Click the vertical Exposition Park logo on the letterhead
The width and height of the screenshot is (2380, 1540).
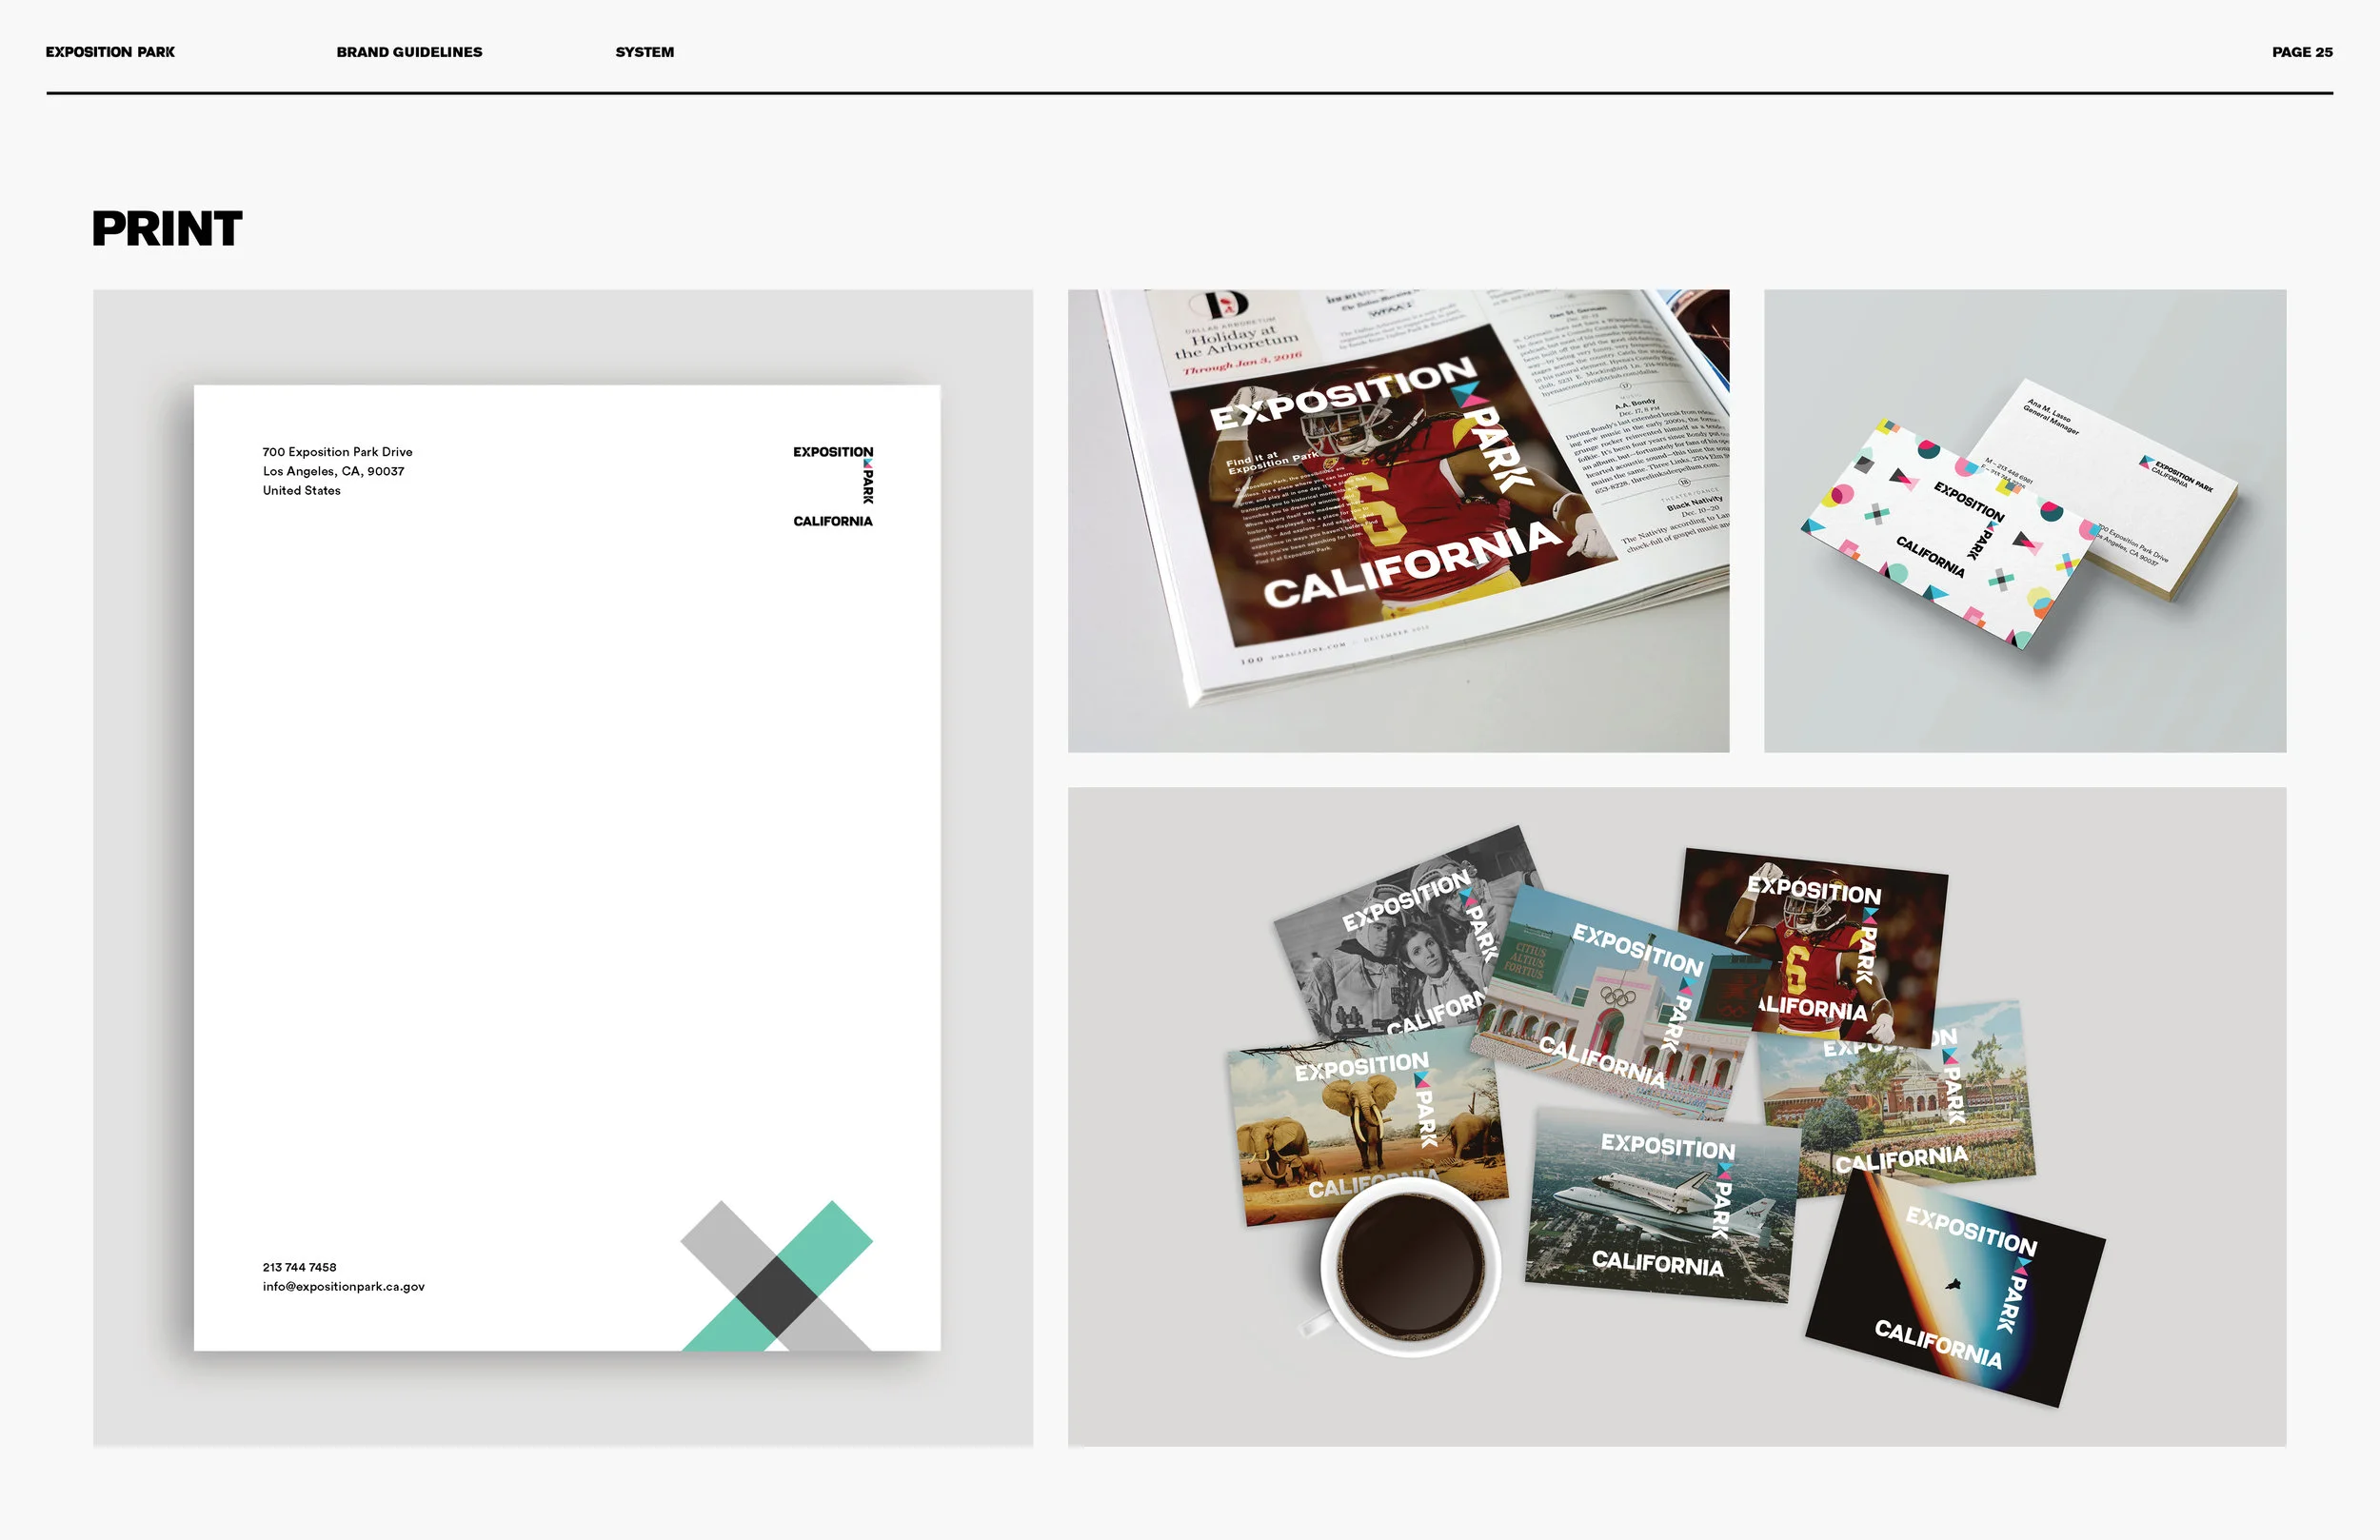pos(832,485)
